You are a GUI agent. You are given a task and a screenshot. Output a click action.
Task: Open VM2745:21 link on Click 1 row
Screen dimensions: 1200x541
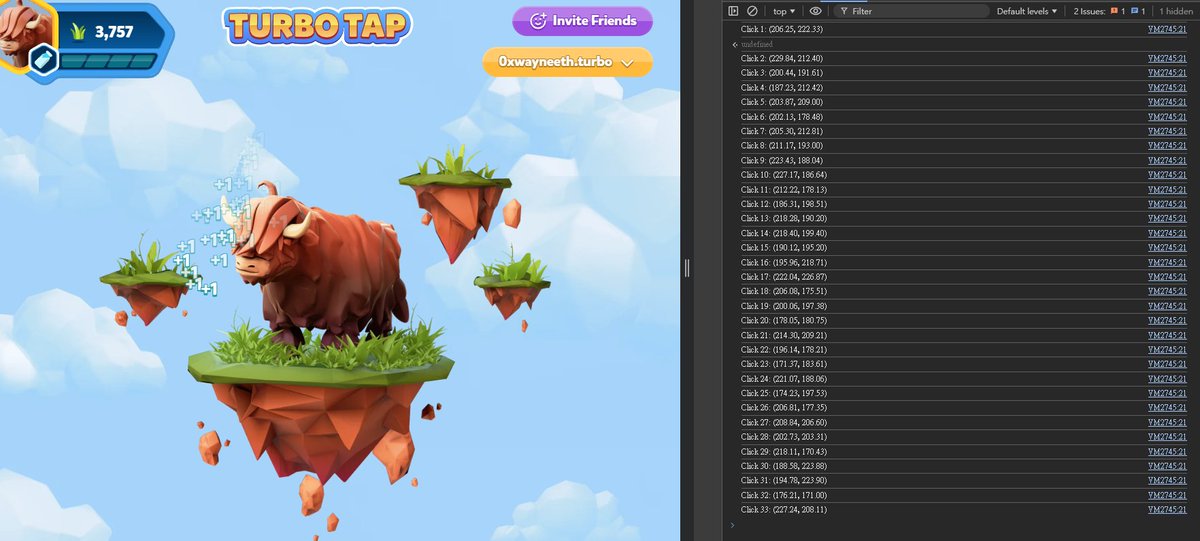point(1168,30)
